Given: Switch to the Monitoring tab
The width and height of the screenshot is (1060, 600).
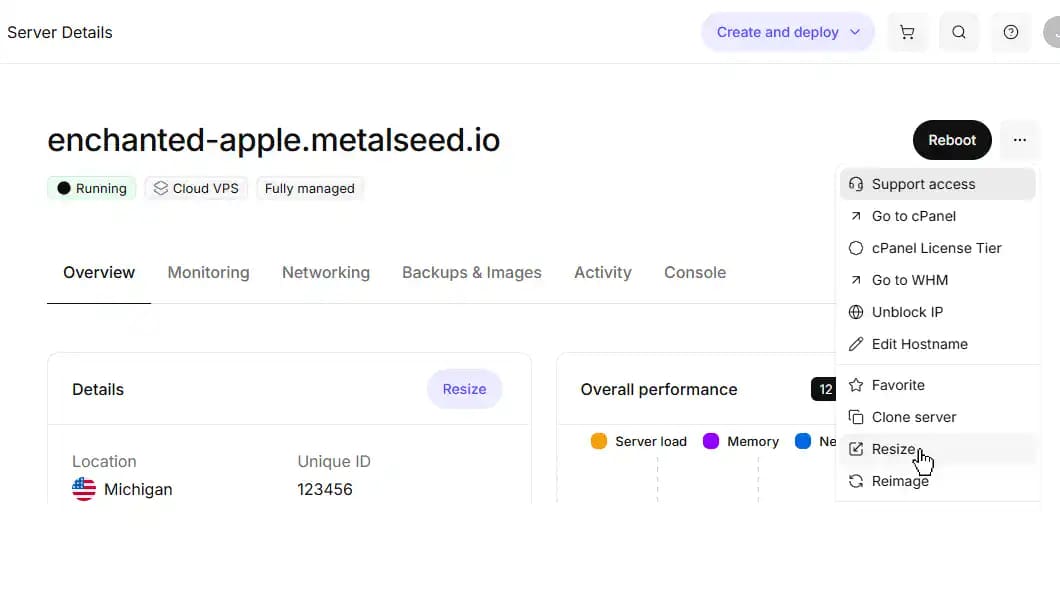Looking at the screenshot, I should pos(208,272).
